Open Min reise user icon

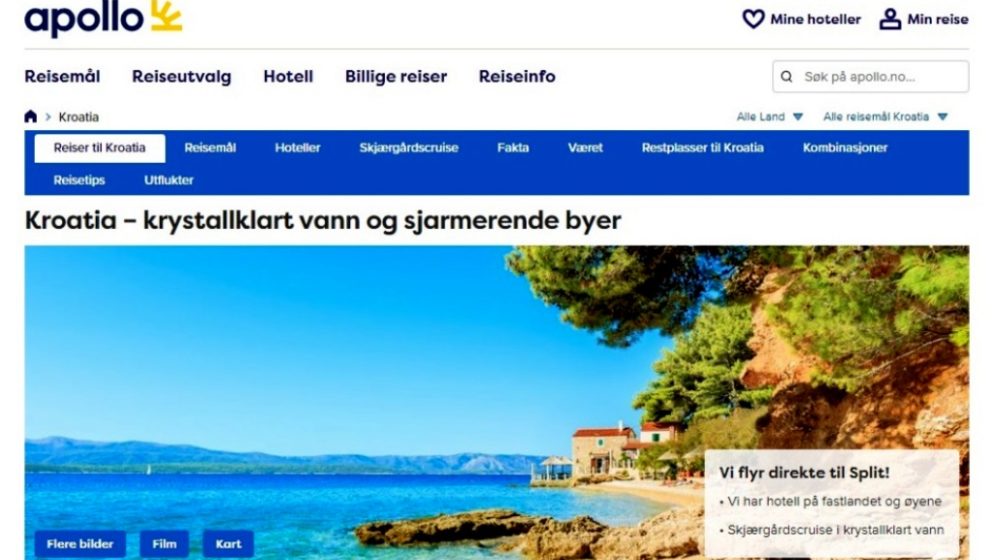click(x=890, y=19)
